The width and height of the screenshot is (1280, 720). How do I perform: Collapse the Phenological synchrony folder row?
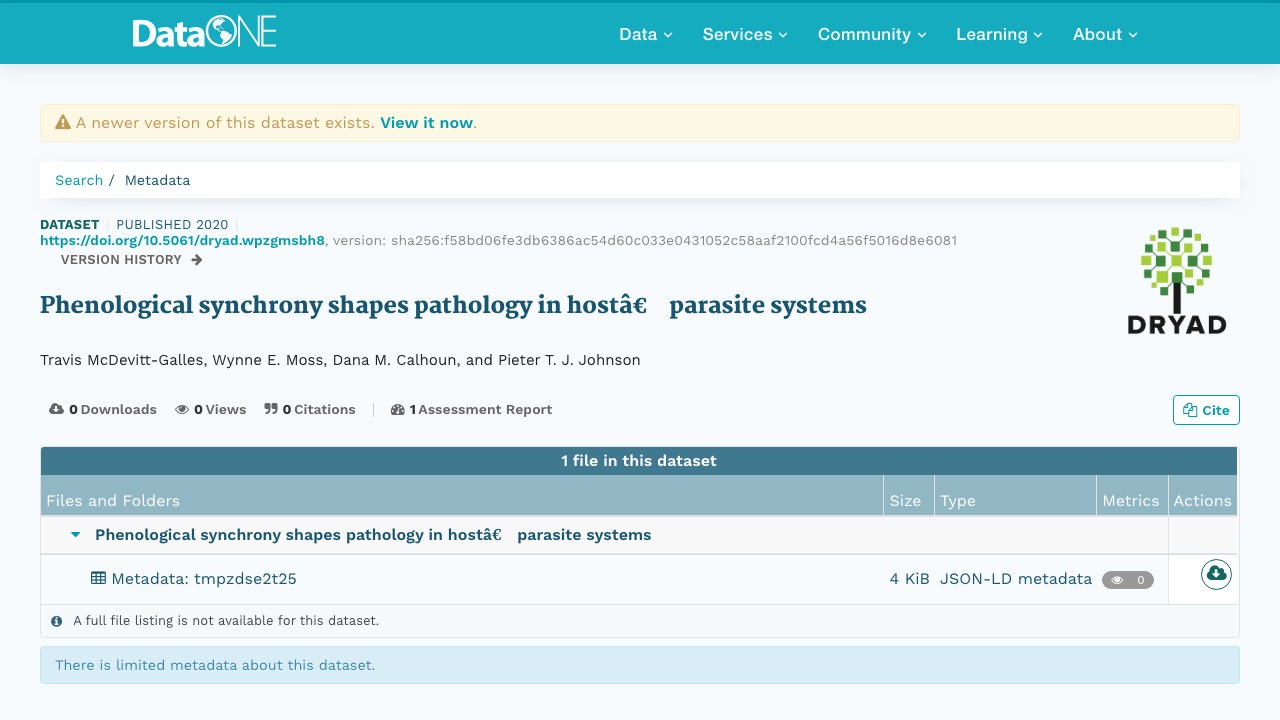pyautogui.click(x=75, y=535)
